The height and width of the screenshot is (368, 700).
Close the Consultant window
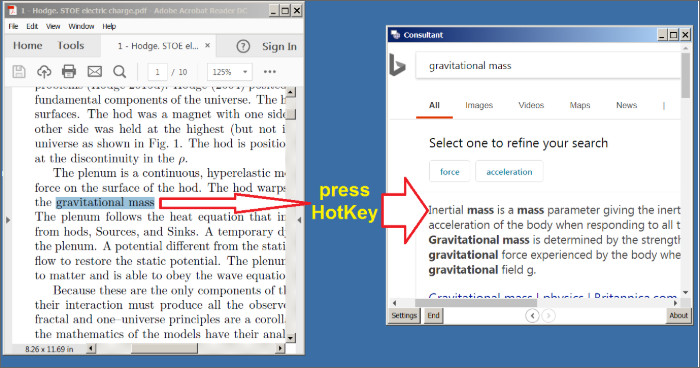click(685, 35)
